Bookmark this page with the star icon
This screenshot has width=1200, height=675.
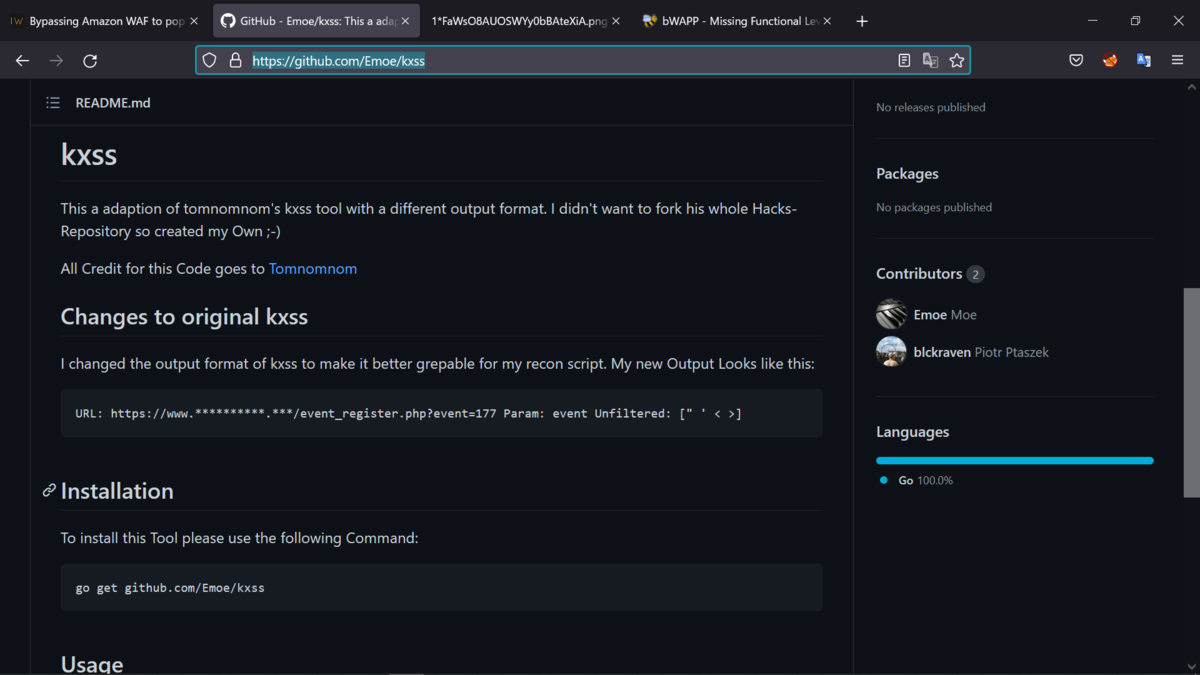[957, 61]
